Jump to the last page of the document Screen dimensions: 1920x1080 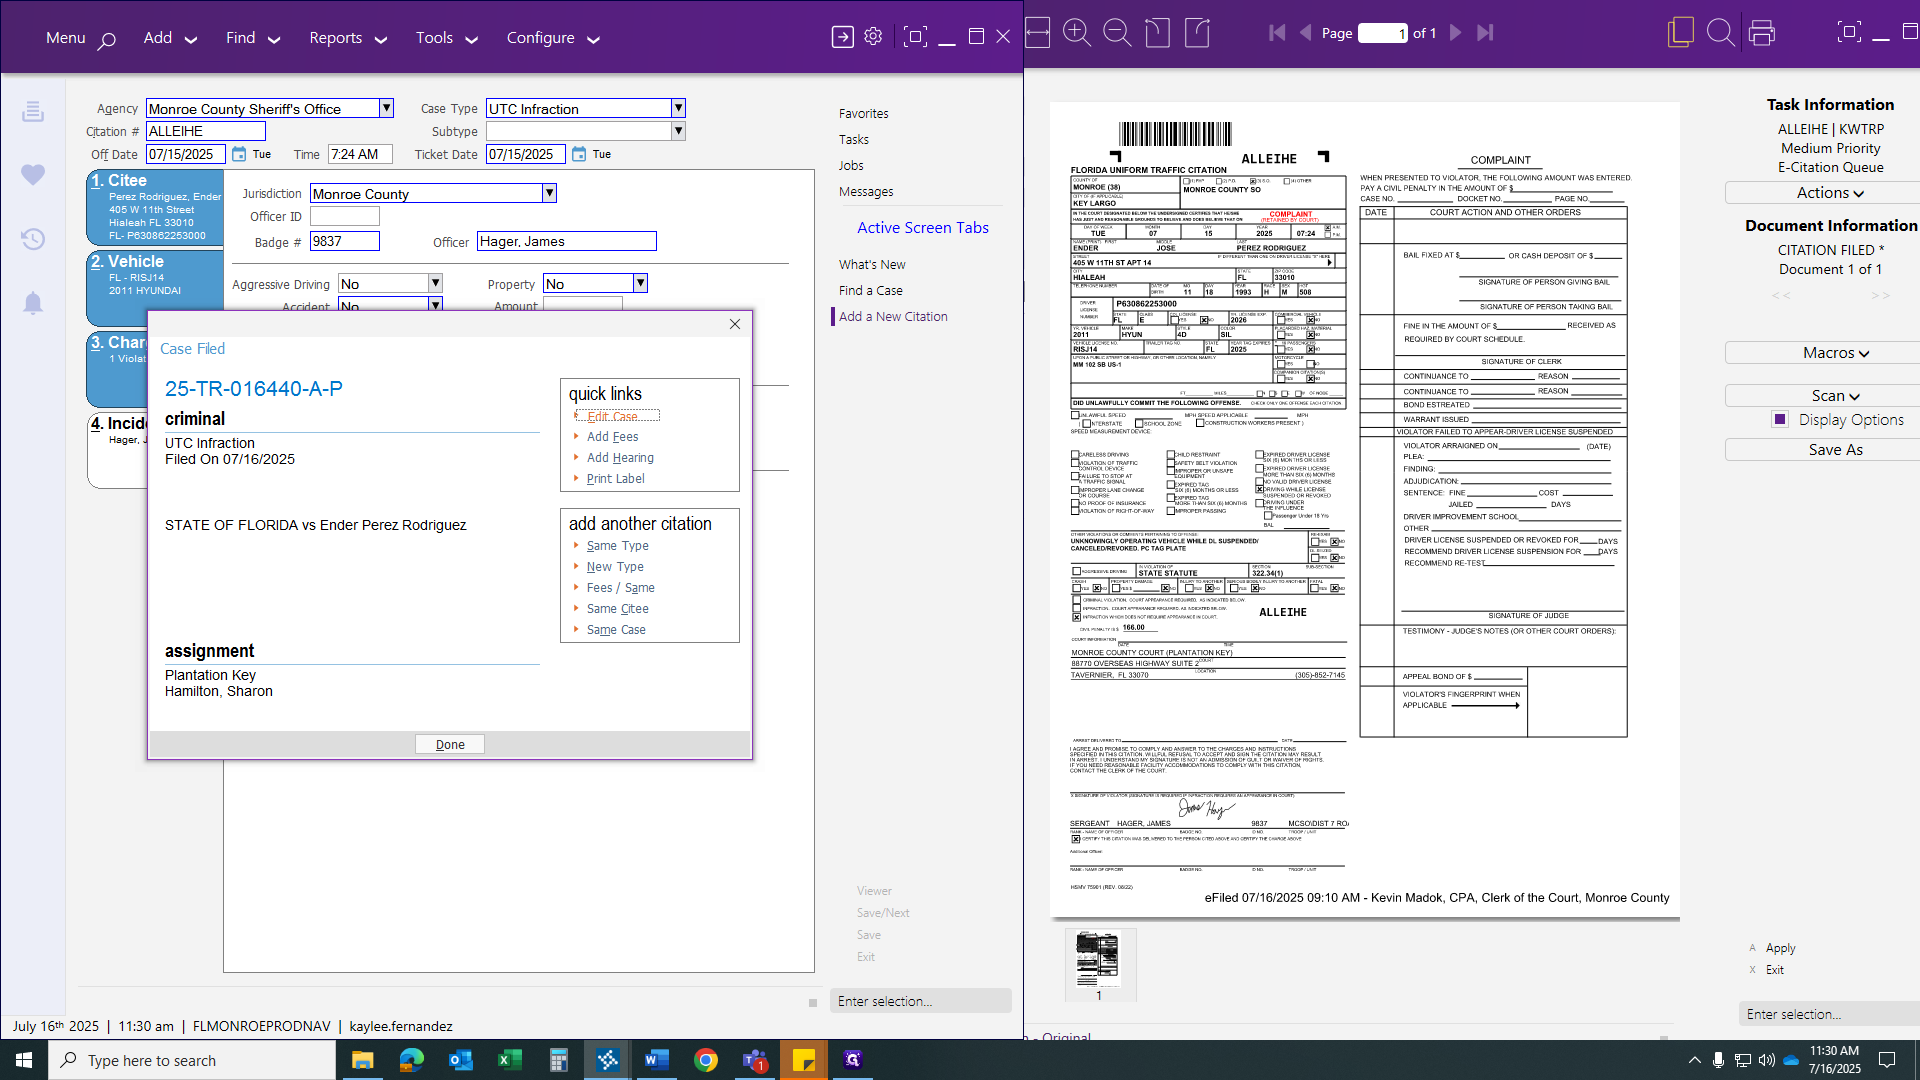pyautogui.click(x=1487, y=33)
